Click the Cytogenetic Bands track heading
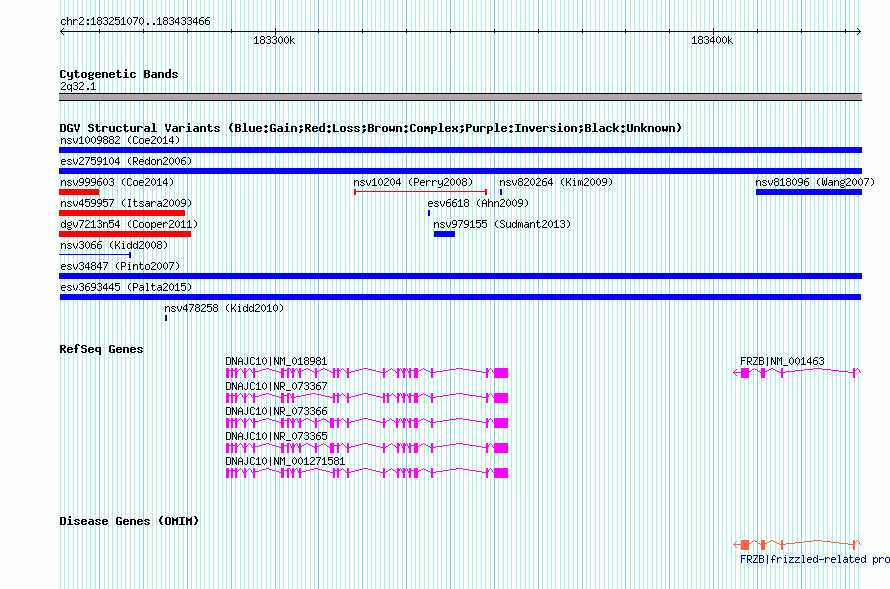Image resolution: width=890 pixels, height=589 pixels. [119, 74]
